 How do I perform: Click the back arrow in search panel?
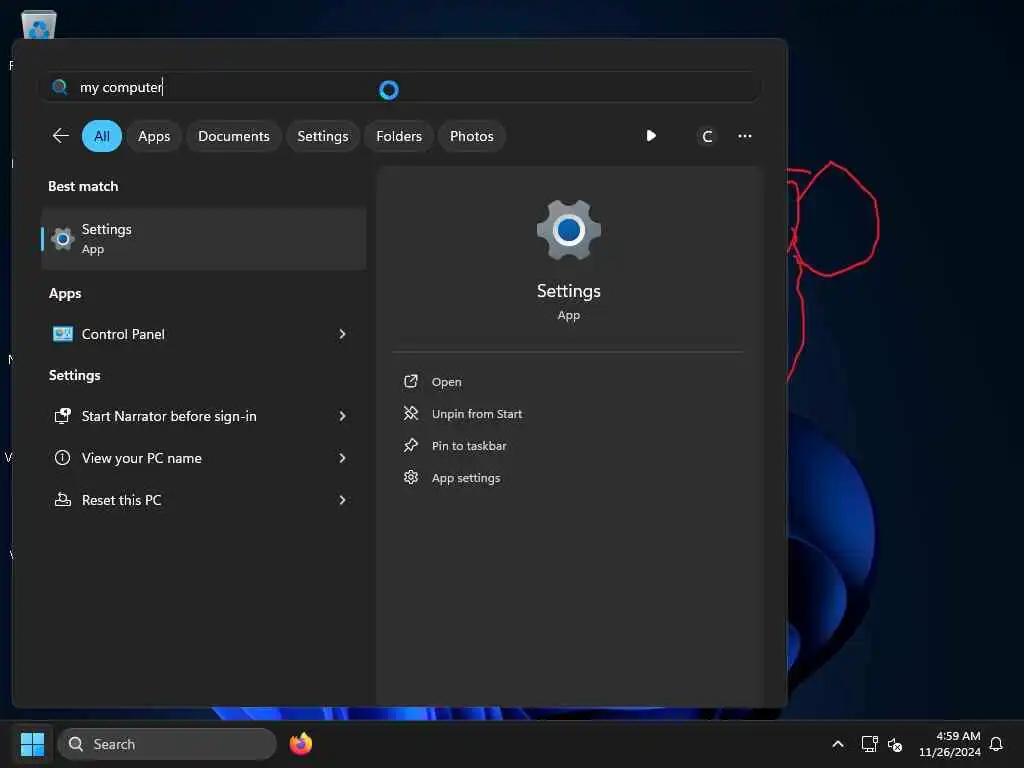[x=61, y=136]
